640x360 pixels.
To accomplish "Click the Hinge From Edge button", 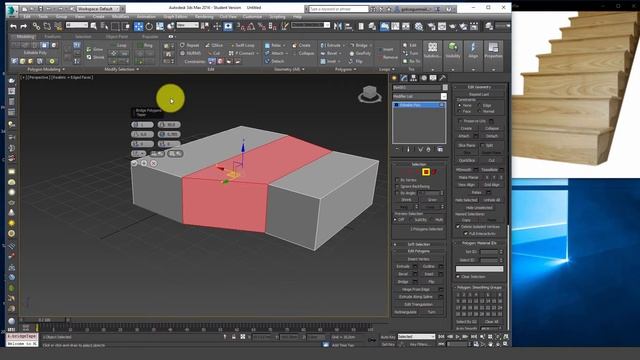I will coord(416,289).
